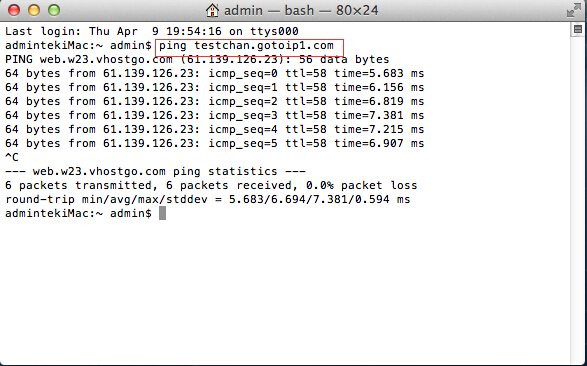Close the Terminal window with red button
The height and width of the screenshot is (366, 587).
(x=14, y=10)
